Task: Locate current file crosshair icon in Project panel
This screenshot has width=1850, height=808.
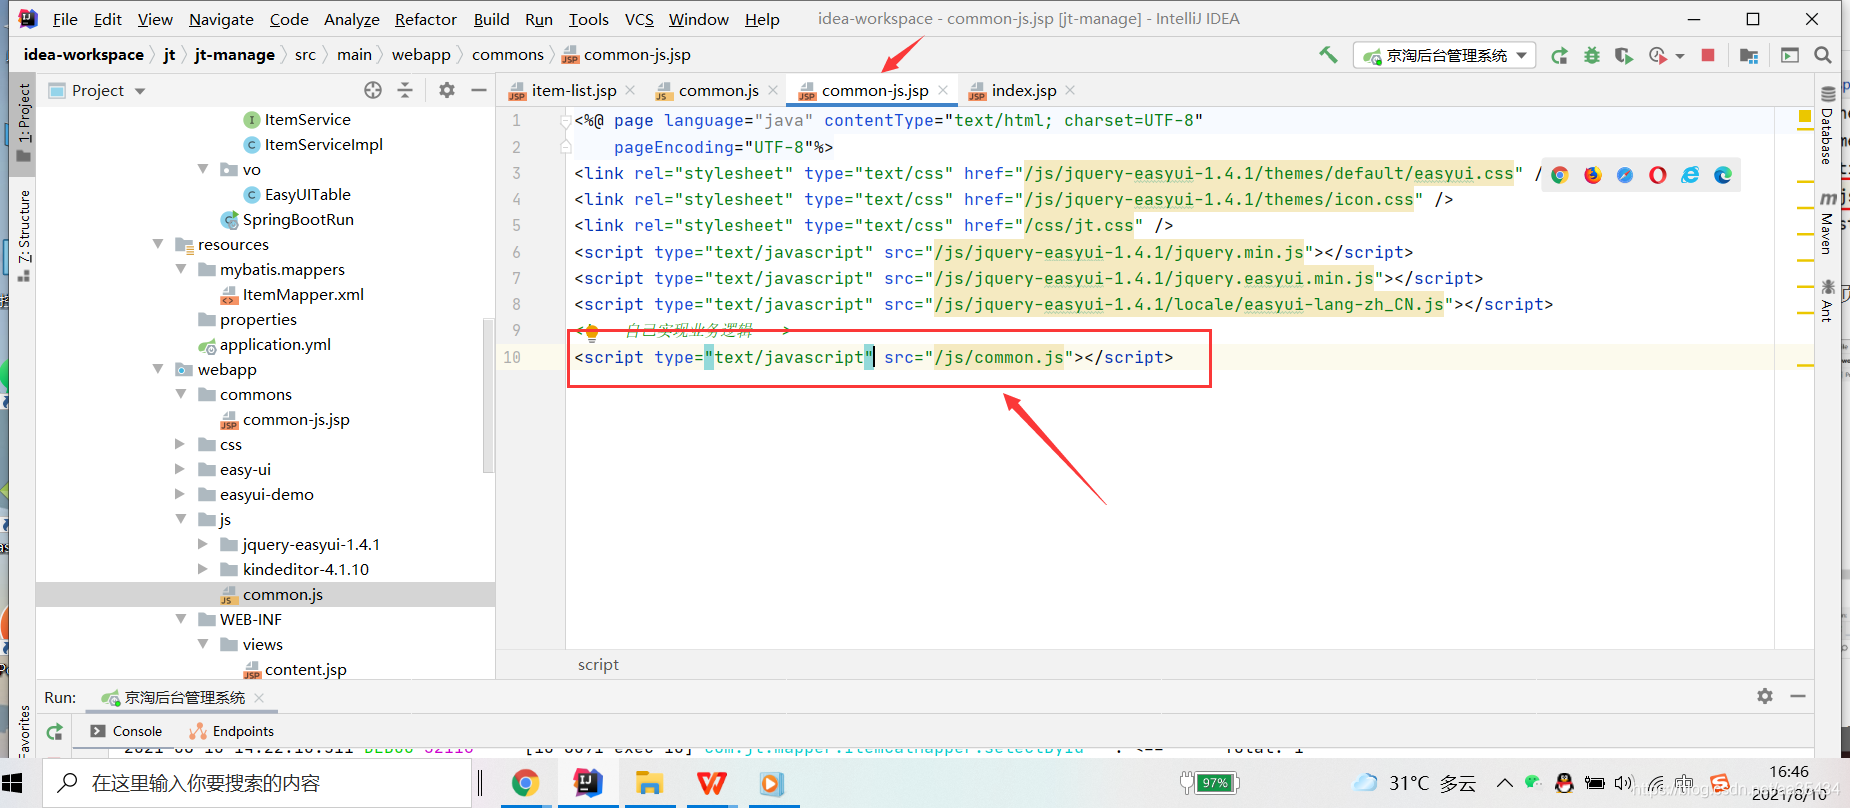Action: (x=373, y=90)
